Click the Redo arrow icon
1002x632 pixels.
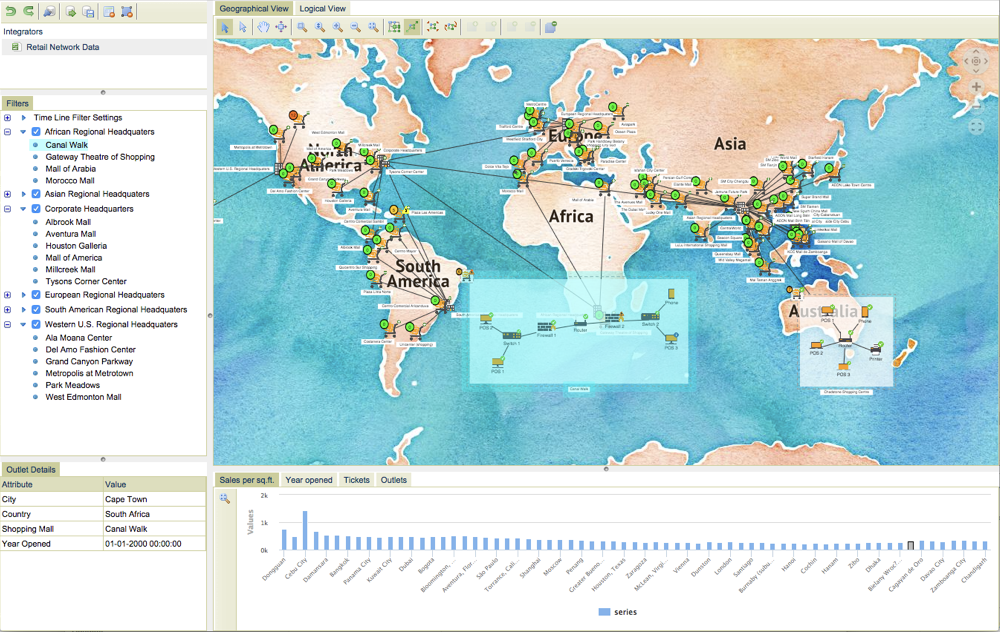(29, 12)
